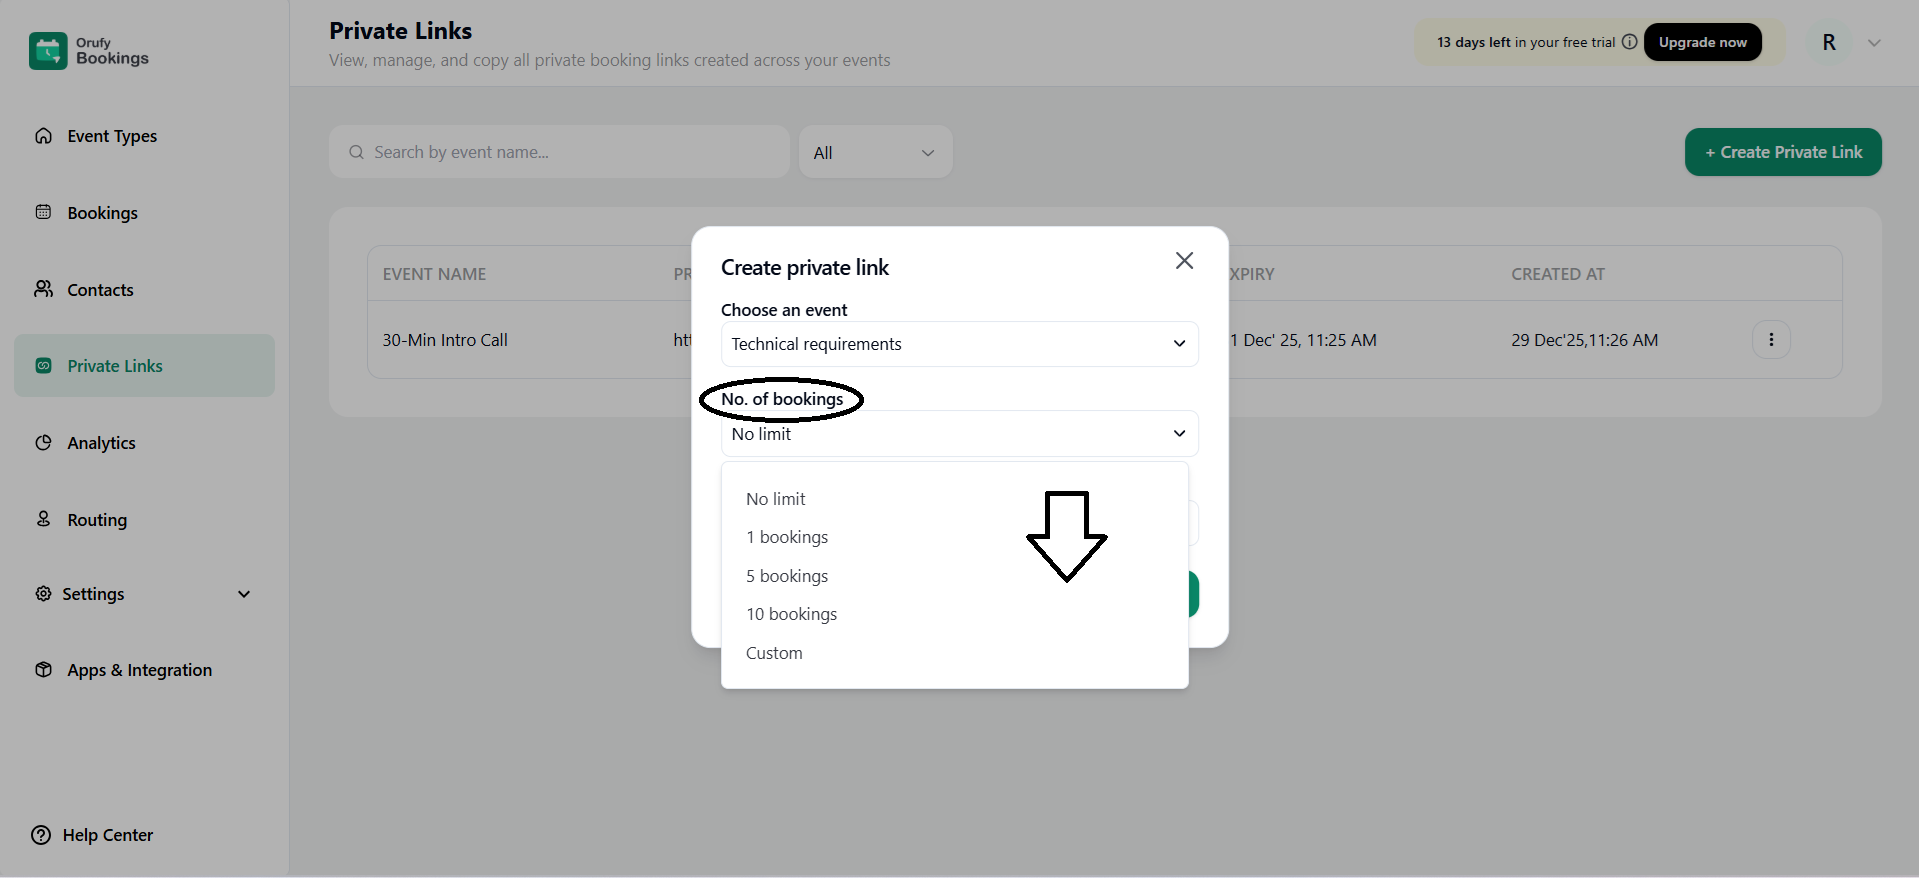Screen dimensions: 1919x878
Task: Open the Help Center link
Action: [x=108, y=835]
